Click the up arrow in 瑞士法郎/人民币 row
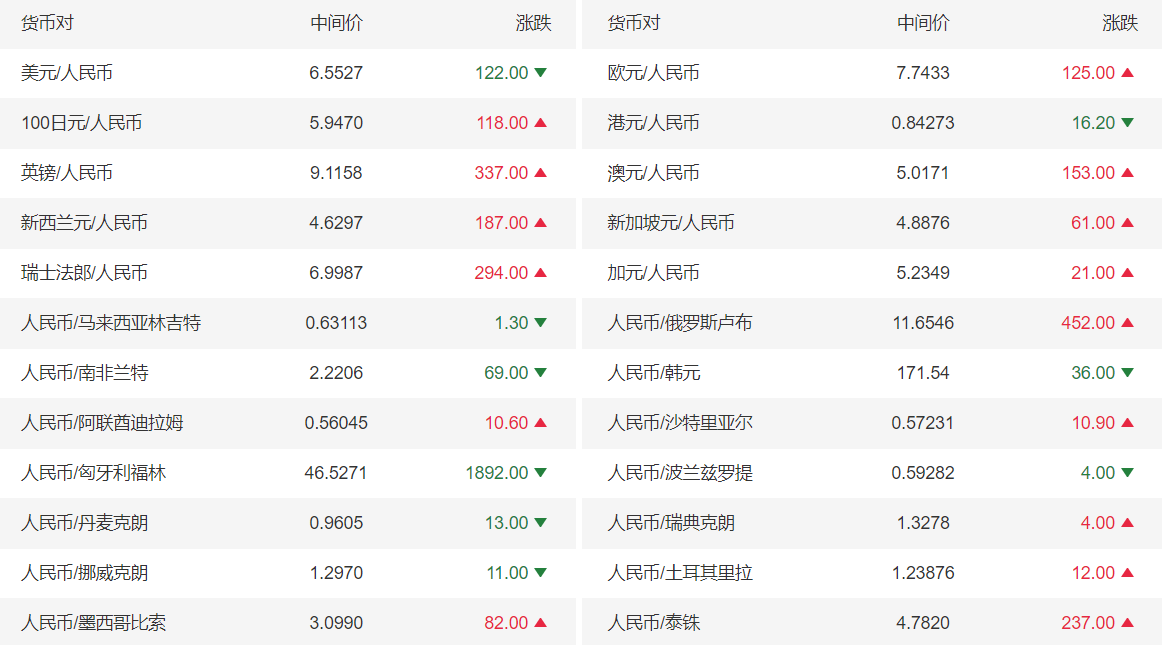1164x645 pixels. [540, 272]
